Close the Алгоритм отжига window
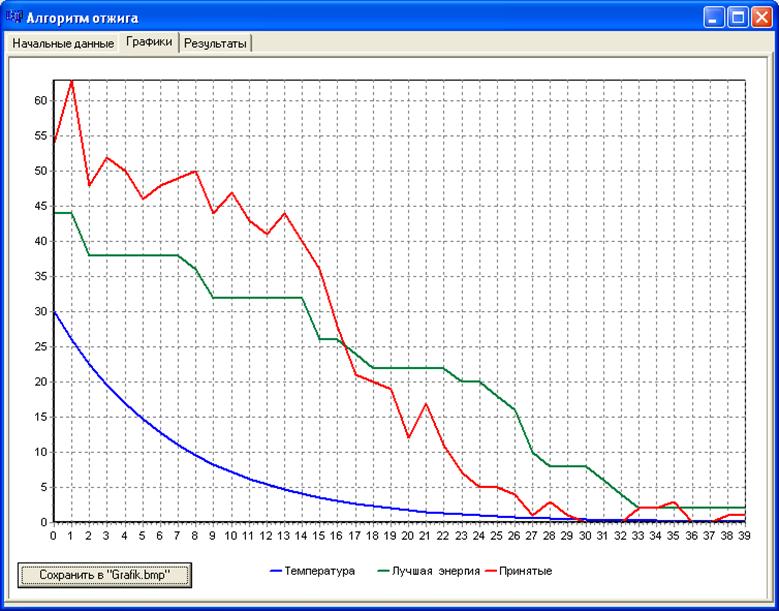The width and height of the screenshot is (779, 611). pos(761,18)
